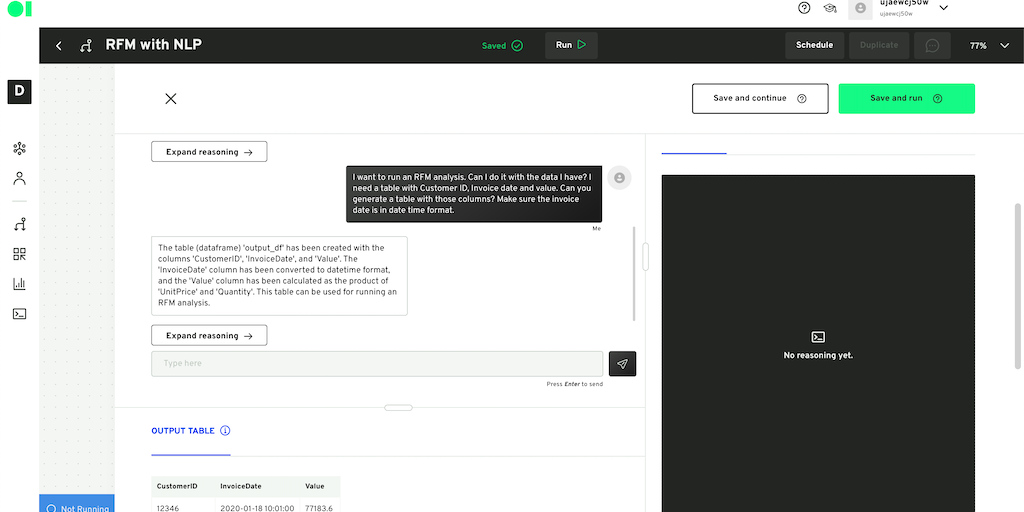
Task: Open the apps grid icon in sidebar
Action: [20, 254]
